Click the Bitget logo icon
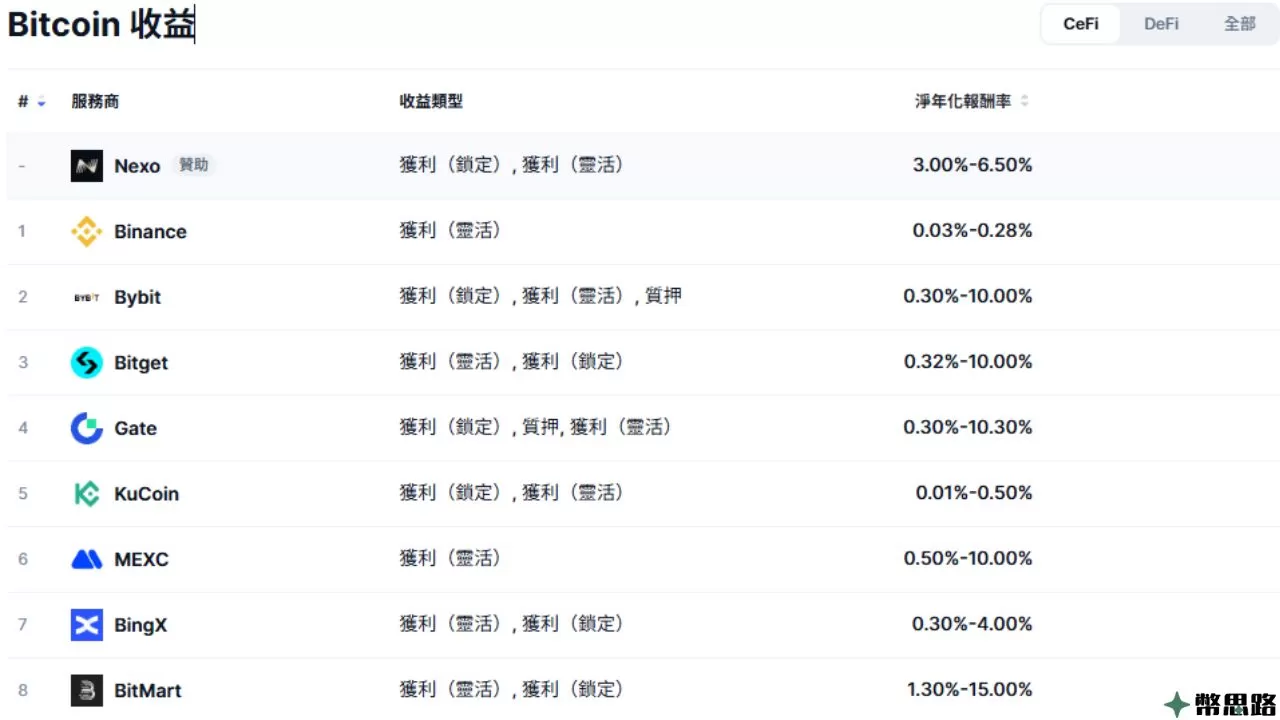1280x720 pixels. pos(87,363)
